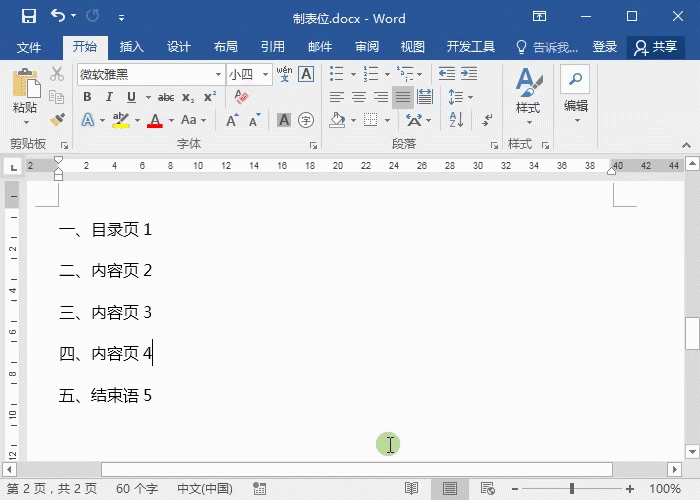Increase indent icon
The image size is (700, 500).
click(x=469, y=74)
